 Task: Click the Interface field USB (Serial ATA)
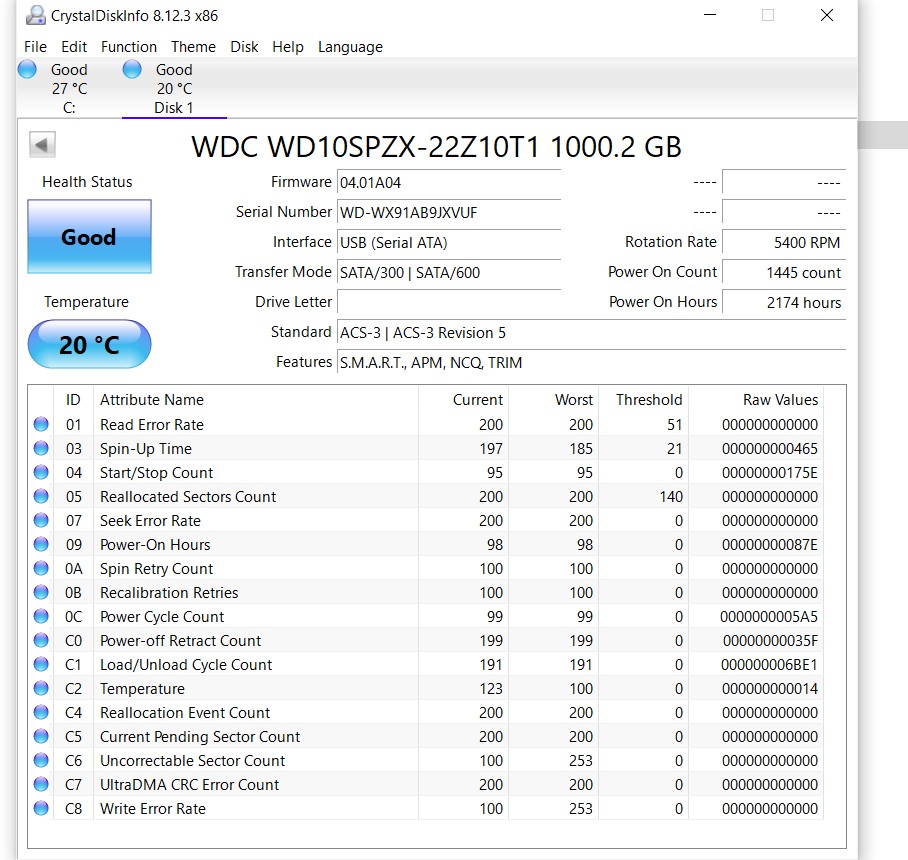(x=449, y=243)
